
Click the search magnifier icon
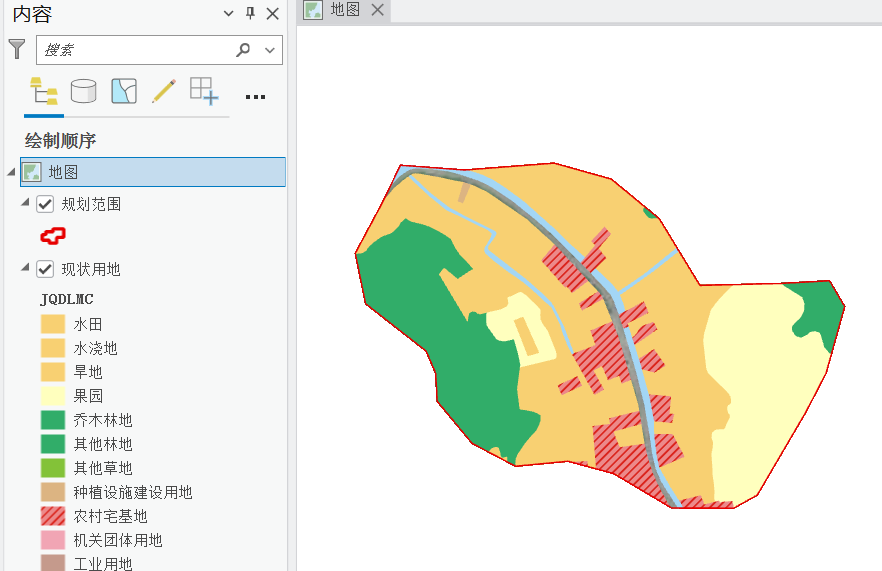pyautogui.click(x=243, y=50)
